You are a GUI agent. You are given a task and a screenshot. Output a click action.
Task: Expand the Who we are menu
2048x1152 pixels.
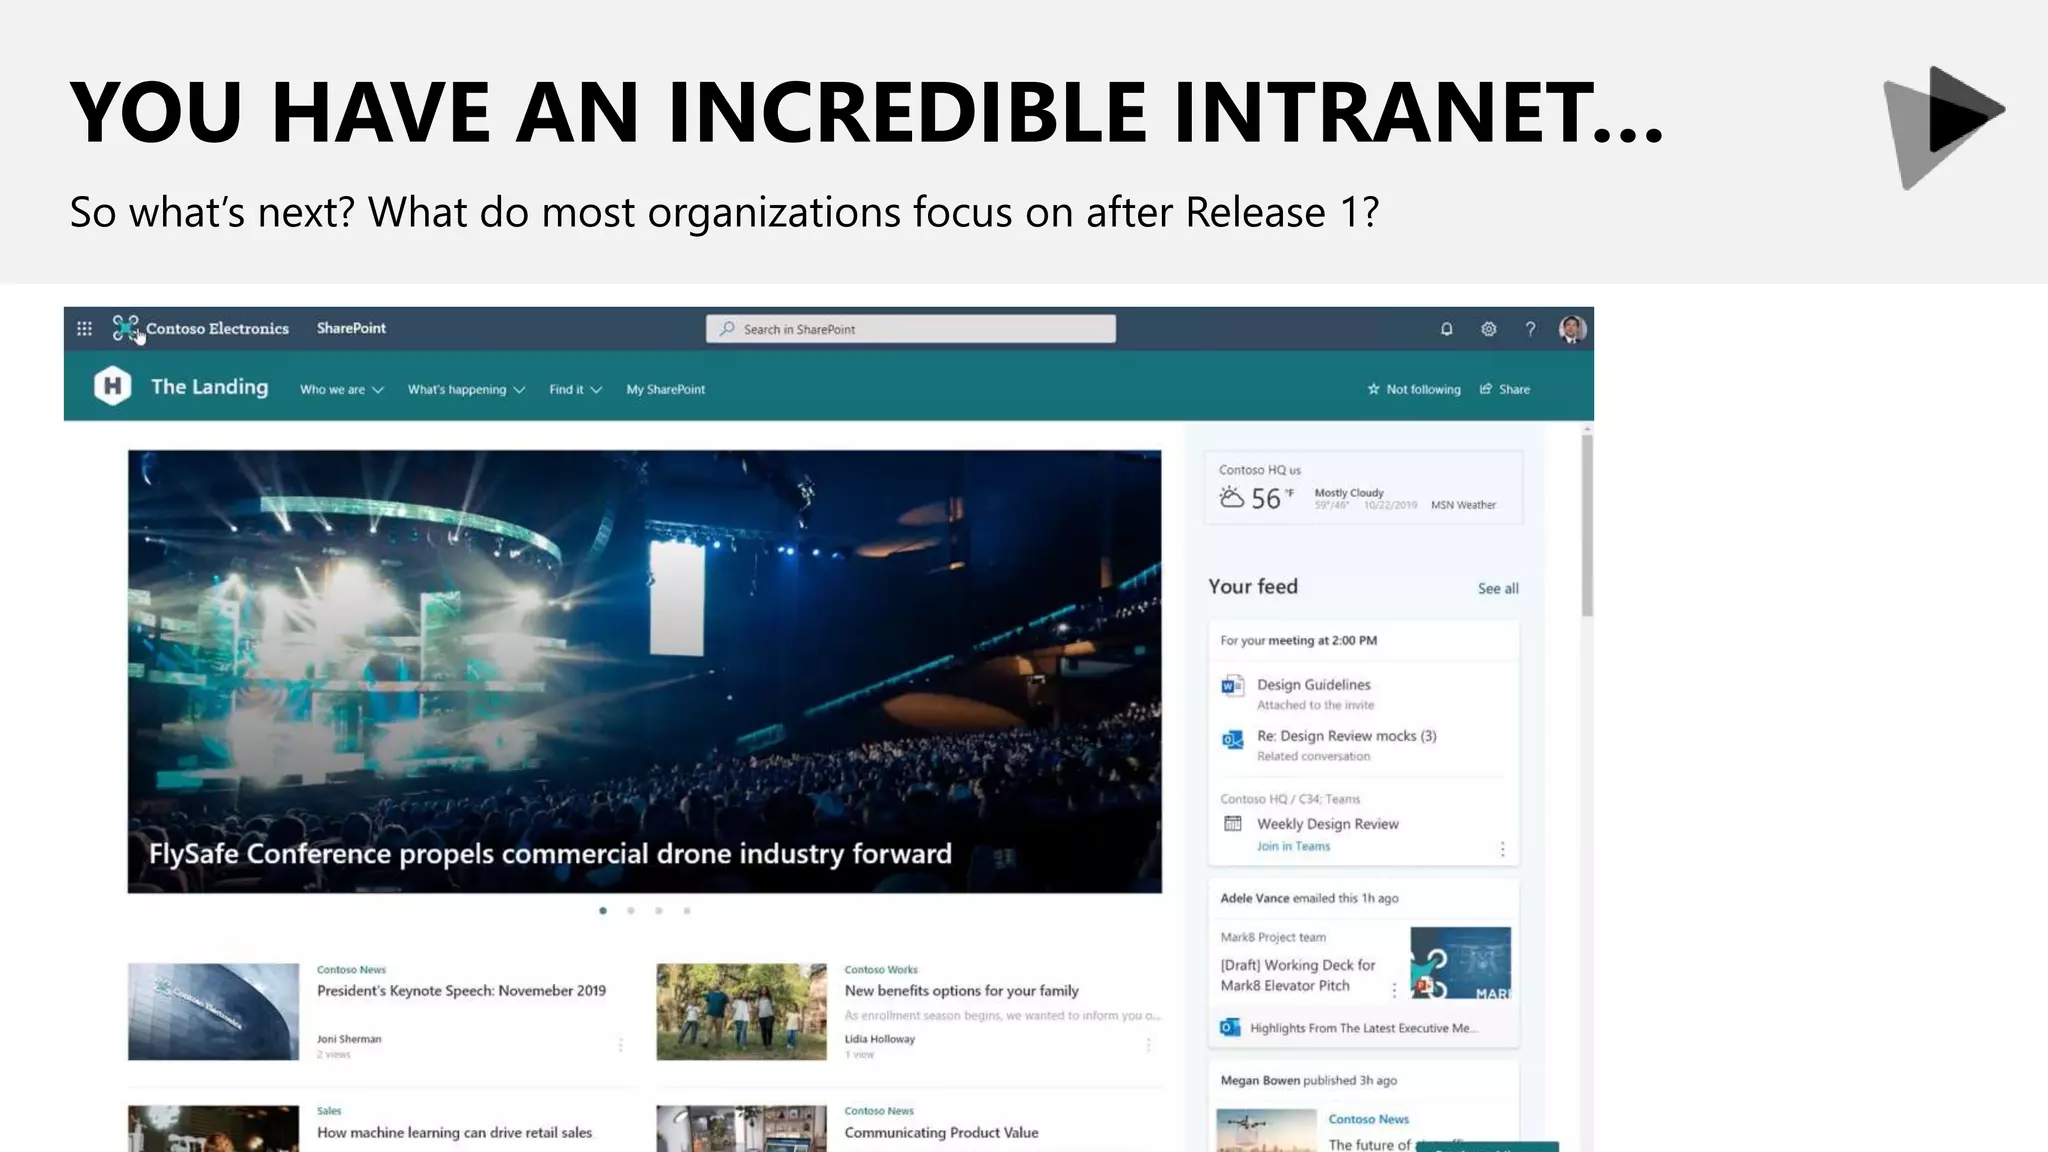[342, 389]
